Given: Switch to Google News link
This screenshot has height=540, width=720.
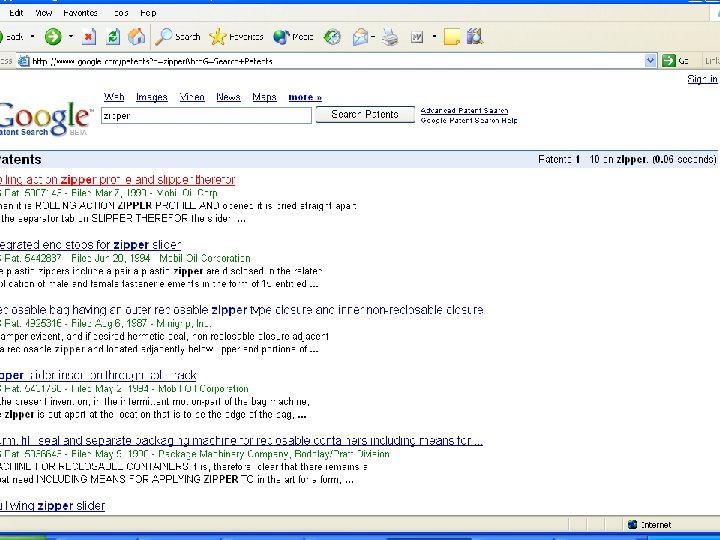Looking at the screenshot, I should pyautogui.click(x=228, y=97).
